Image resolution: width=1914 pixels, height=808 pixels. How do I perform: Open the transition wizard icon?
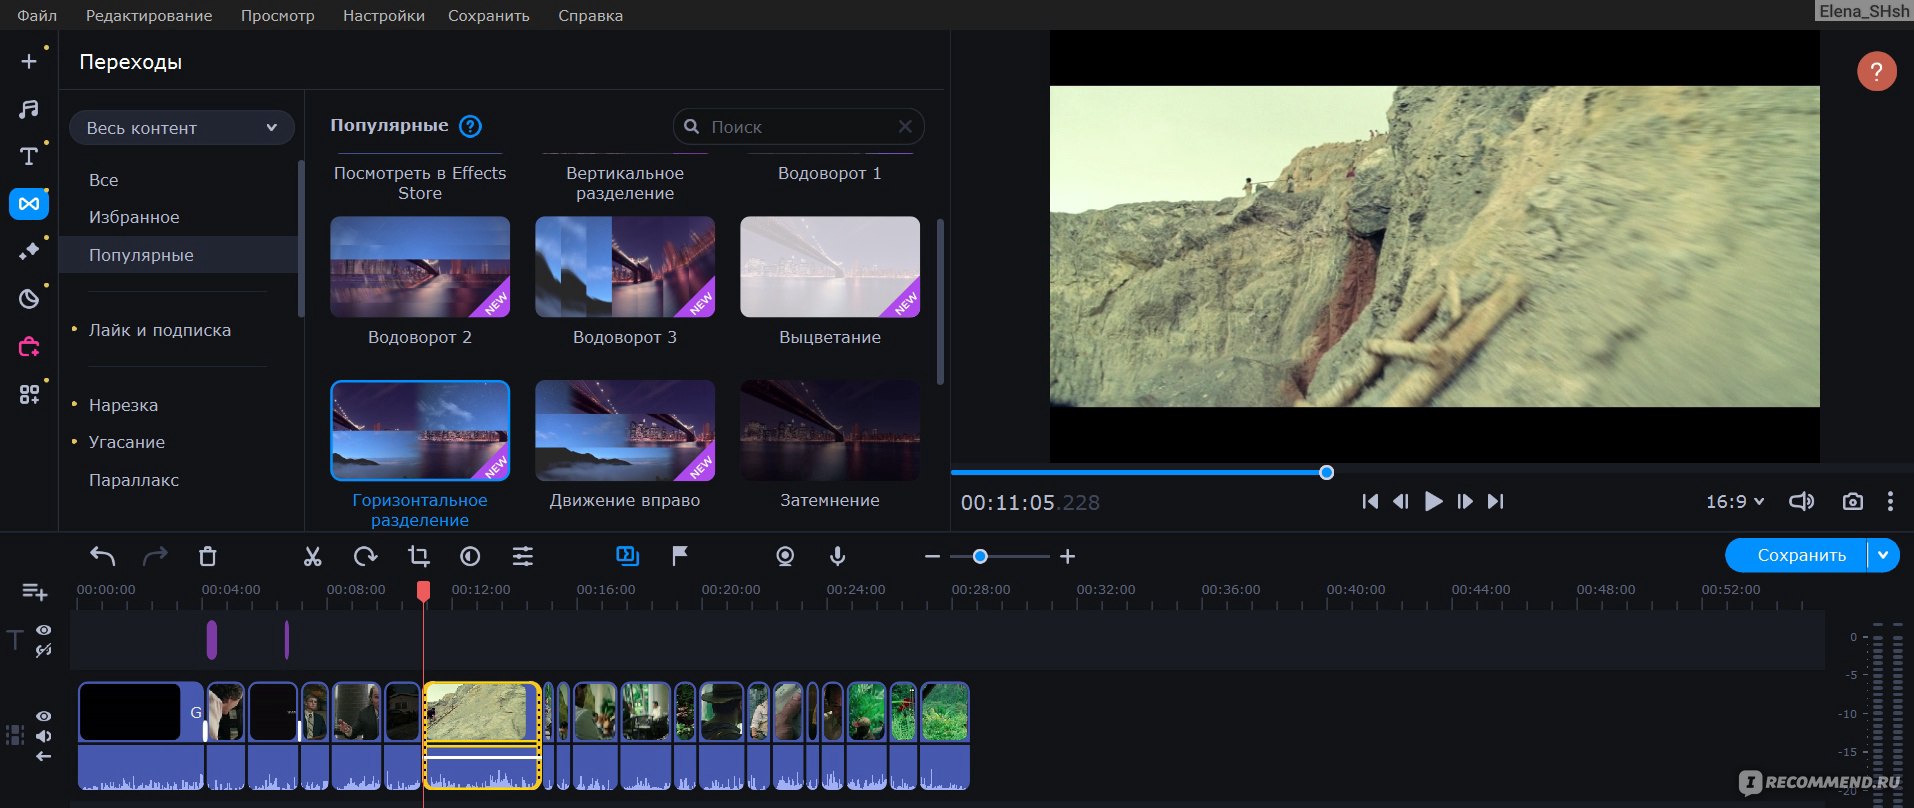(627, 555)
